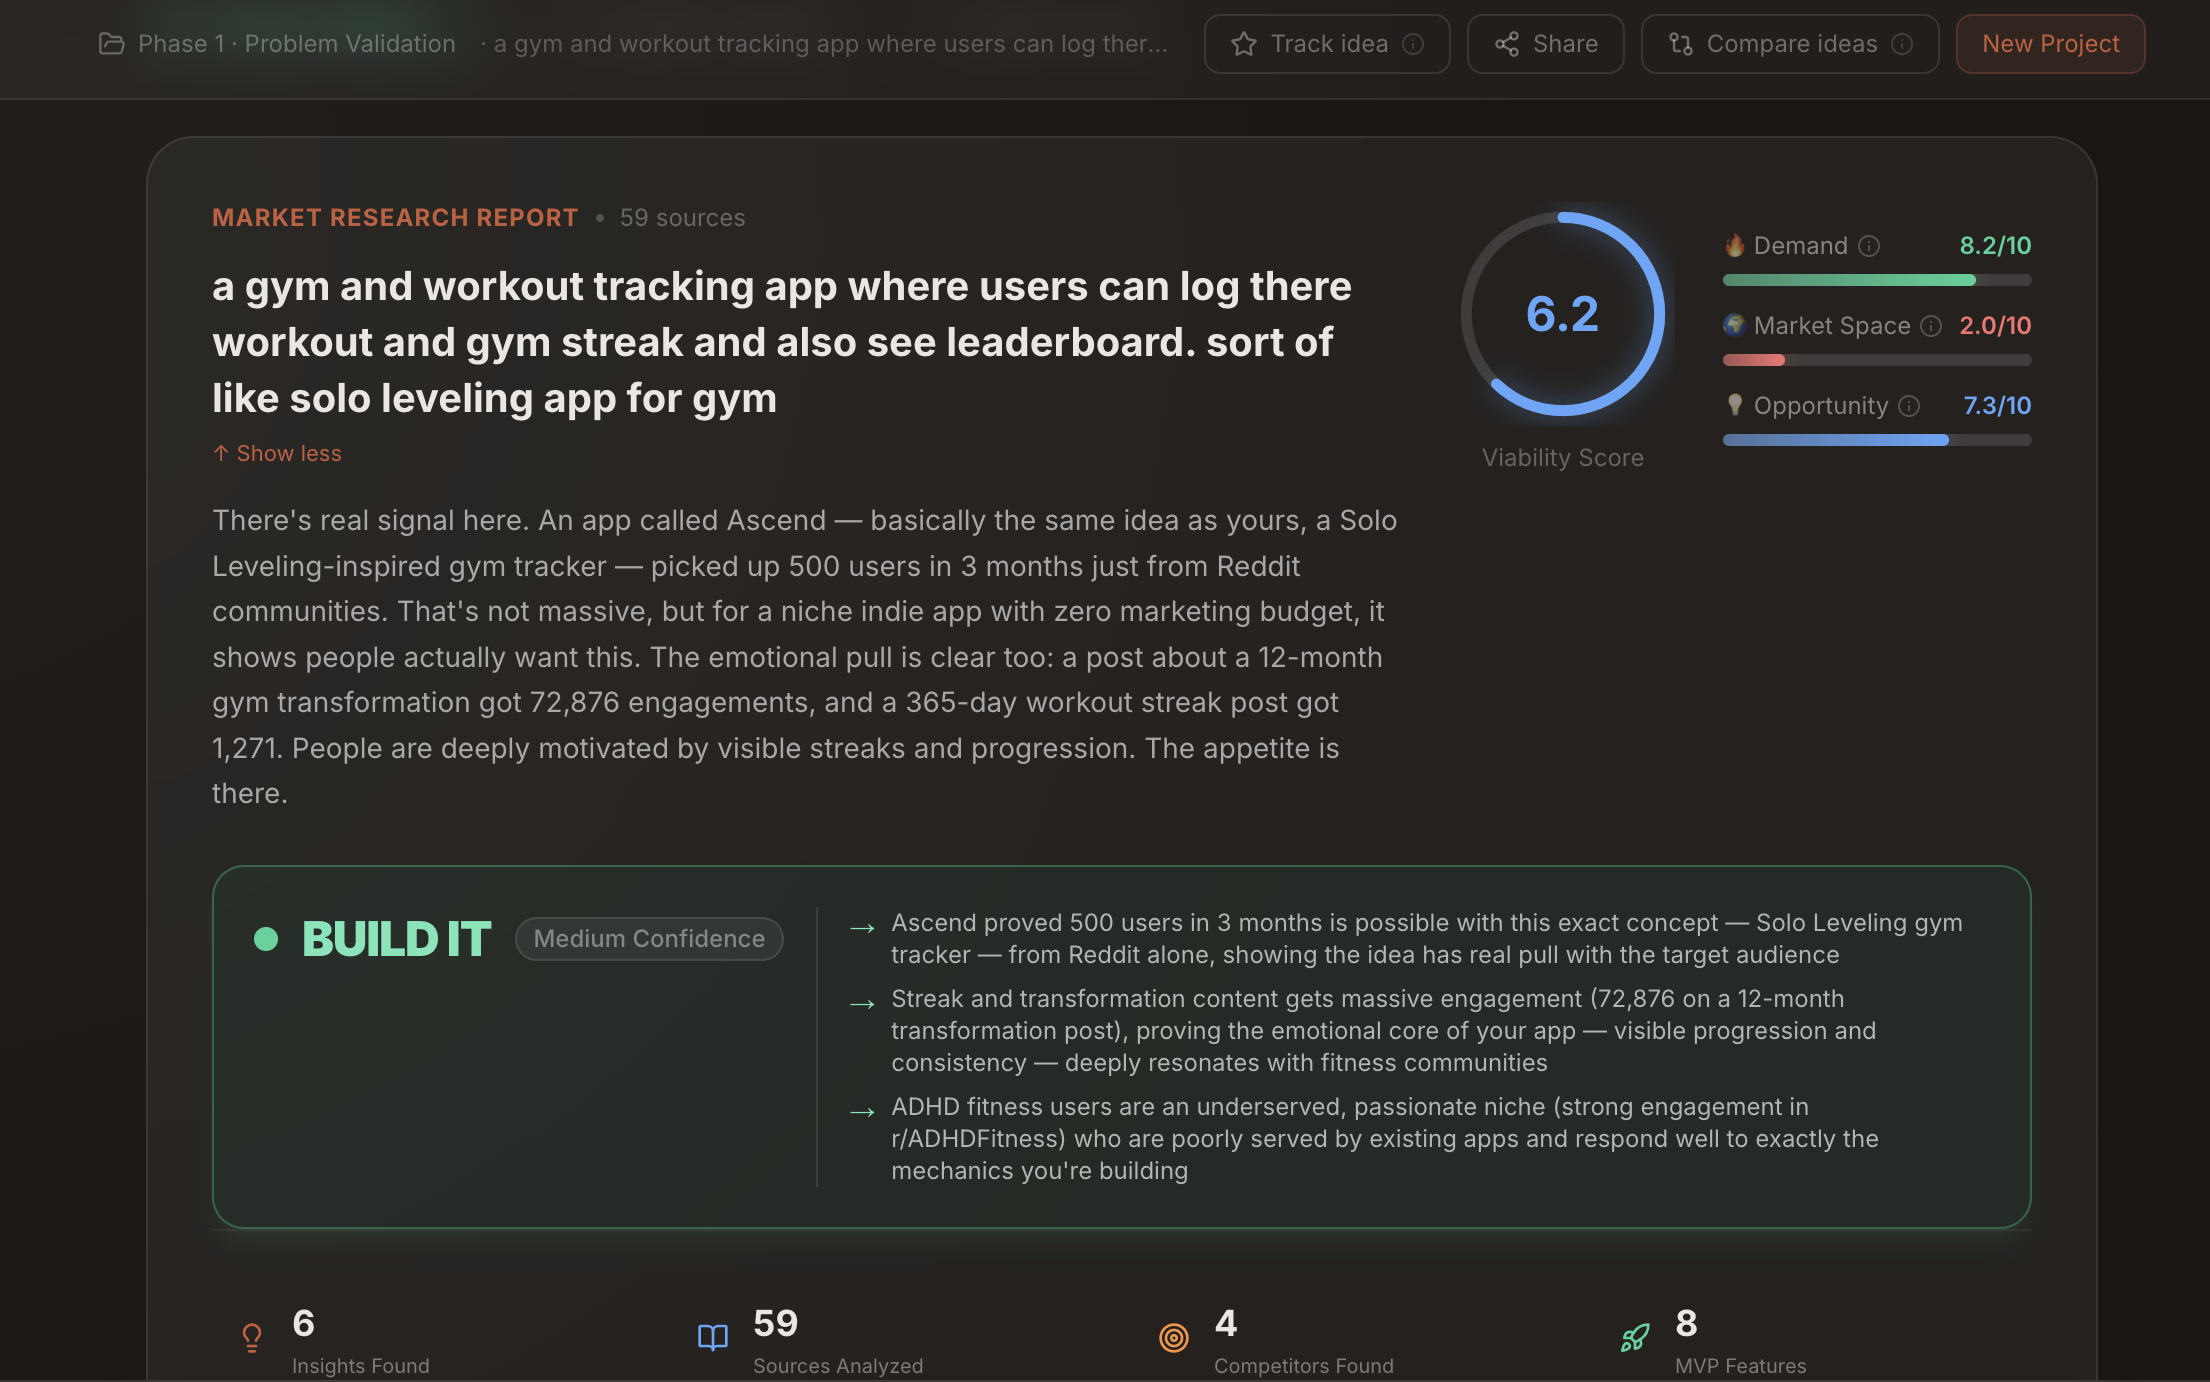Click the globe icon beside Market Space

tap(1735, 325)
